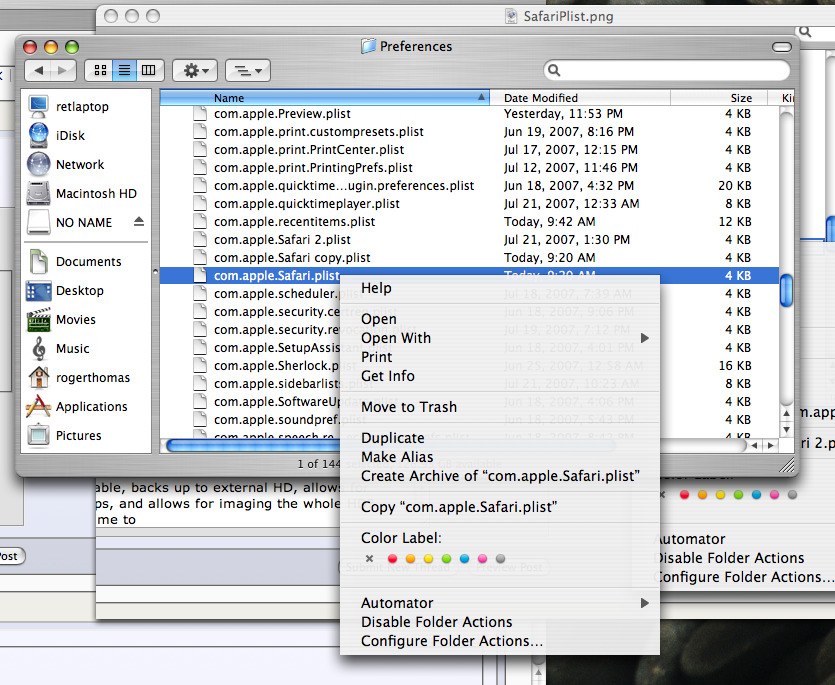This screenshot has width=835, height=685.
Task: Click the com.apple.Safari.plist file icon
Action: [x=200, y=275]
